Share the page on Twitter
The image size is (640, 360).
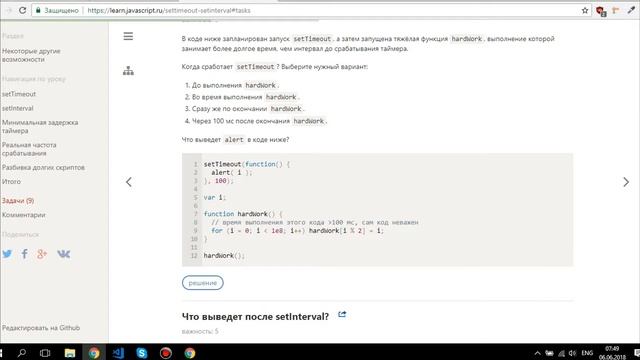(x=7, y=254)
